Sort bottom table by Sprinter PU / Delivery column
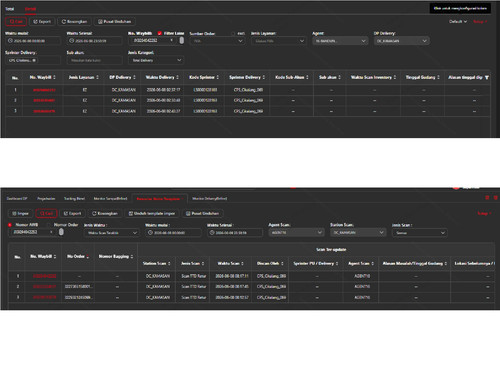500x375 pixels. pos(337,263)
